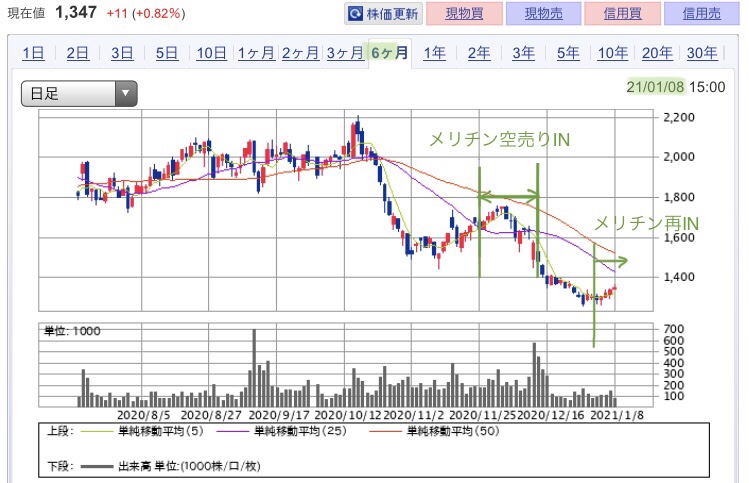Click the tallest volume bar in September

[x=254, y=368]
